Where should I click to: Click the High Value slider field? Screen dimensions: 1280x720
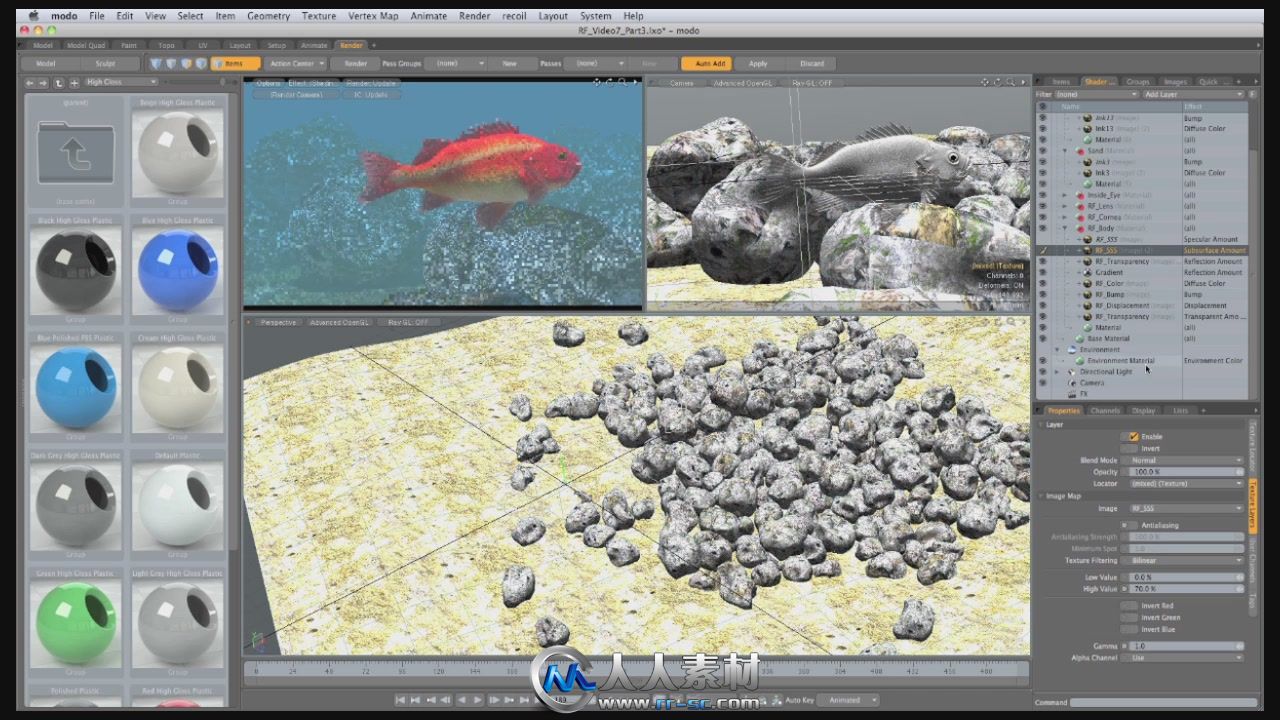1186,589
